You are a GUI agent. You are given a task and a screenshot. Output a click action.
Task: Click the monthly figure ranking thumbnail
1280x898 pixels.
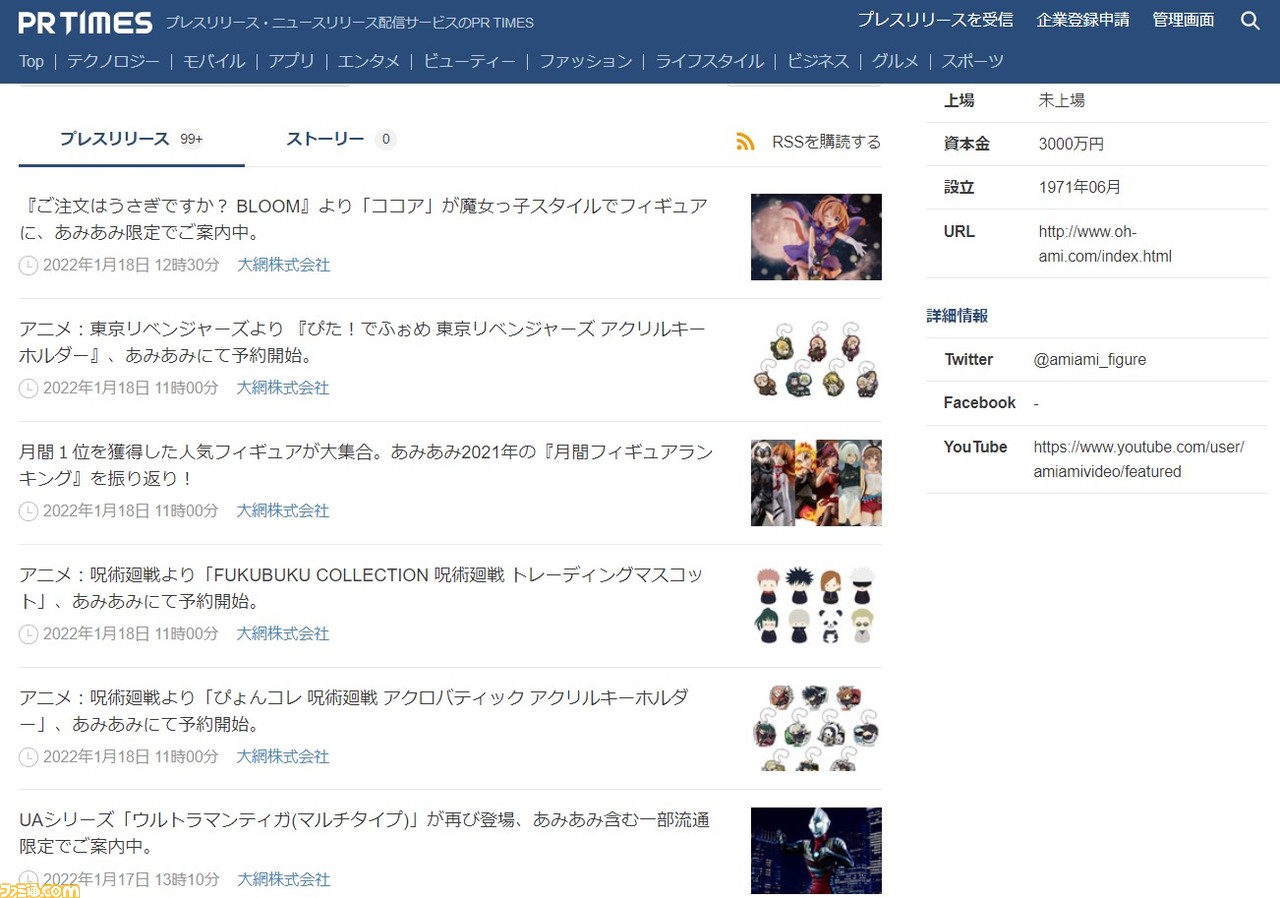816,483
